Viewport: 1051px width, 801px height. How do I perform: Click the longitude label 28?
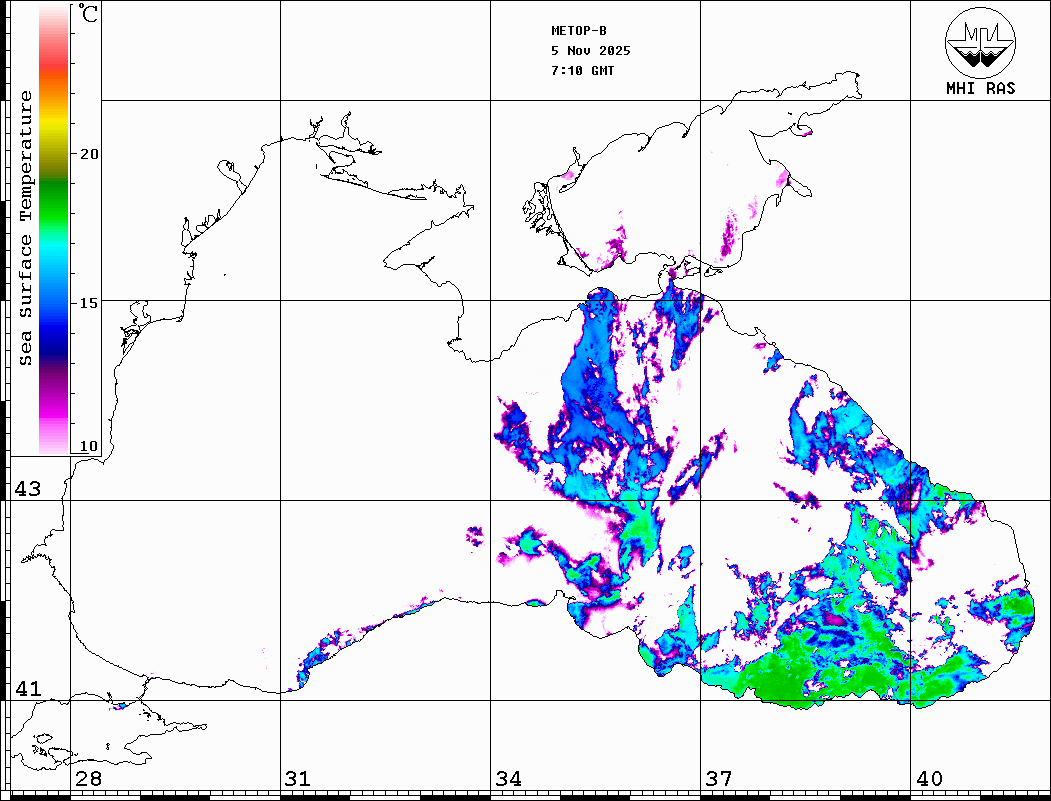(88, 779)
